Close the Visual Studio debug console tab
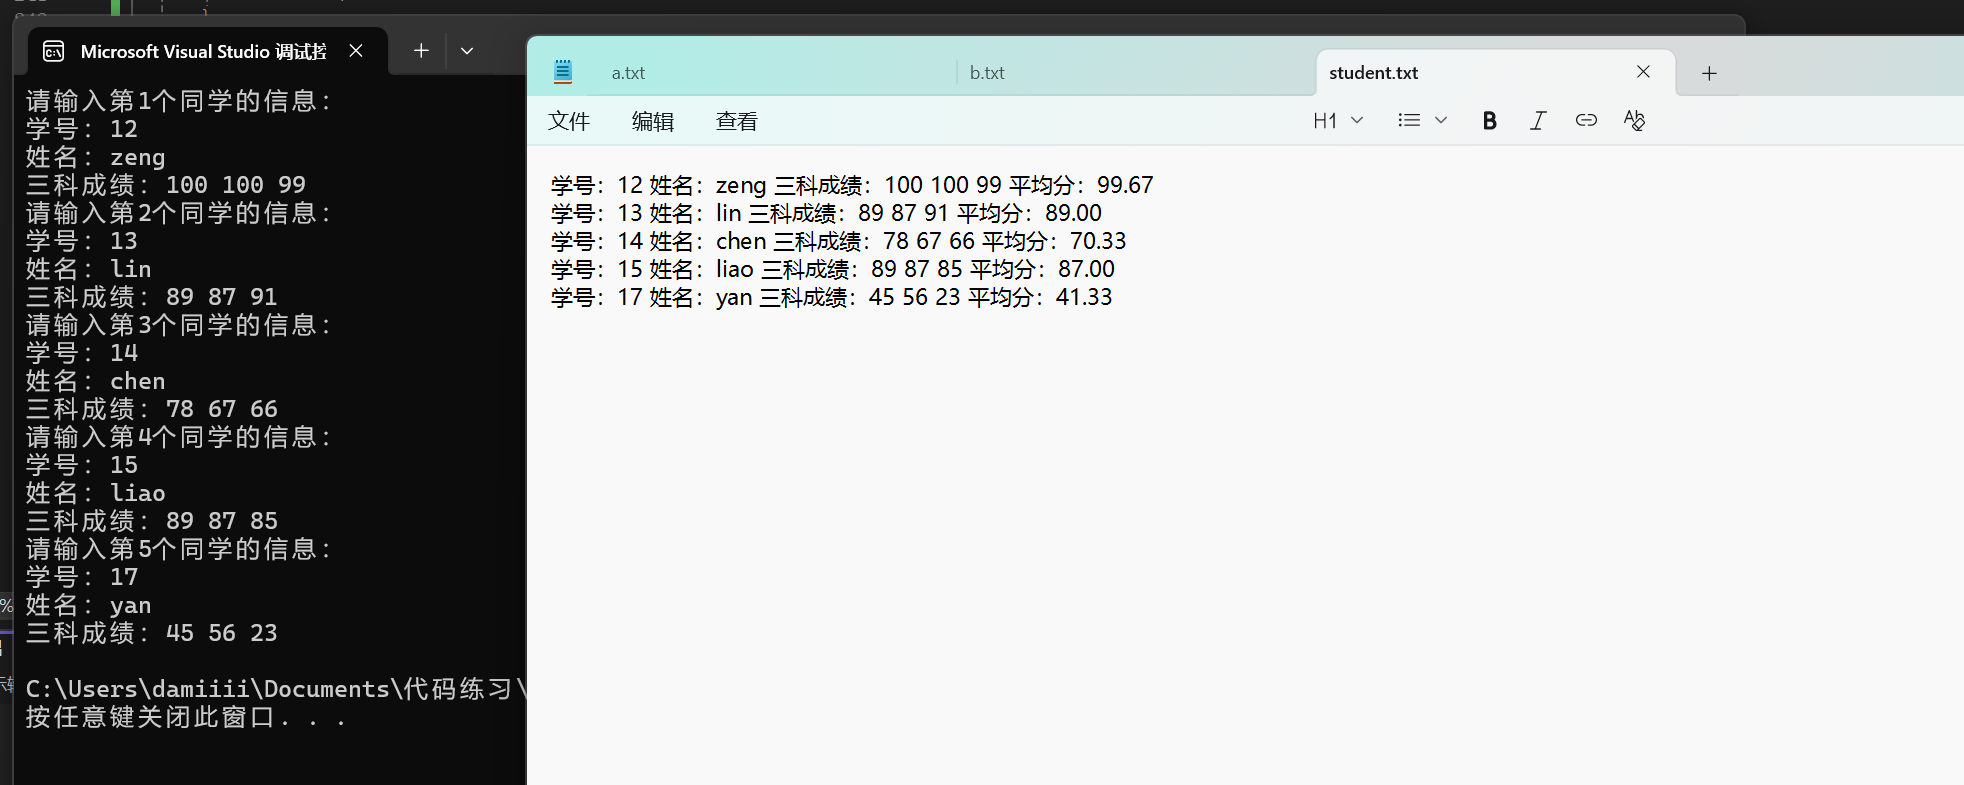This screenshot has height=785, width=1964. coord(356,51)
